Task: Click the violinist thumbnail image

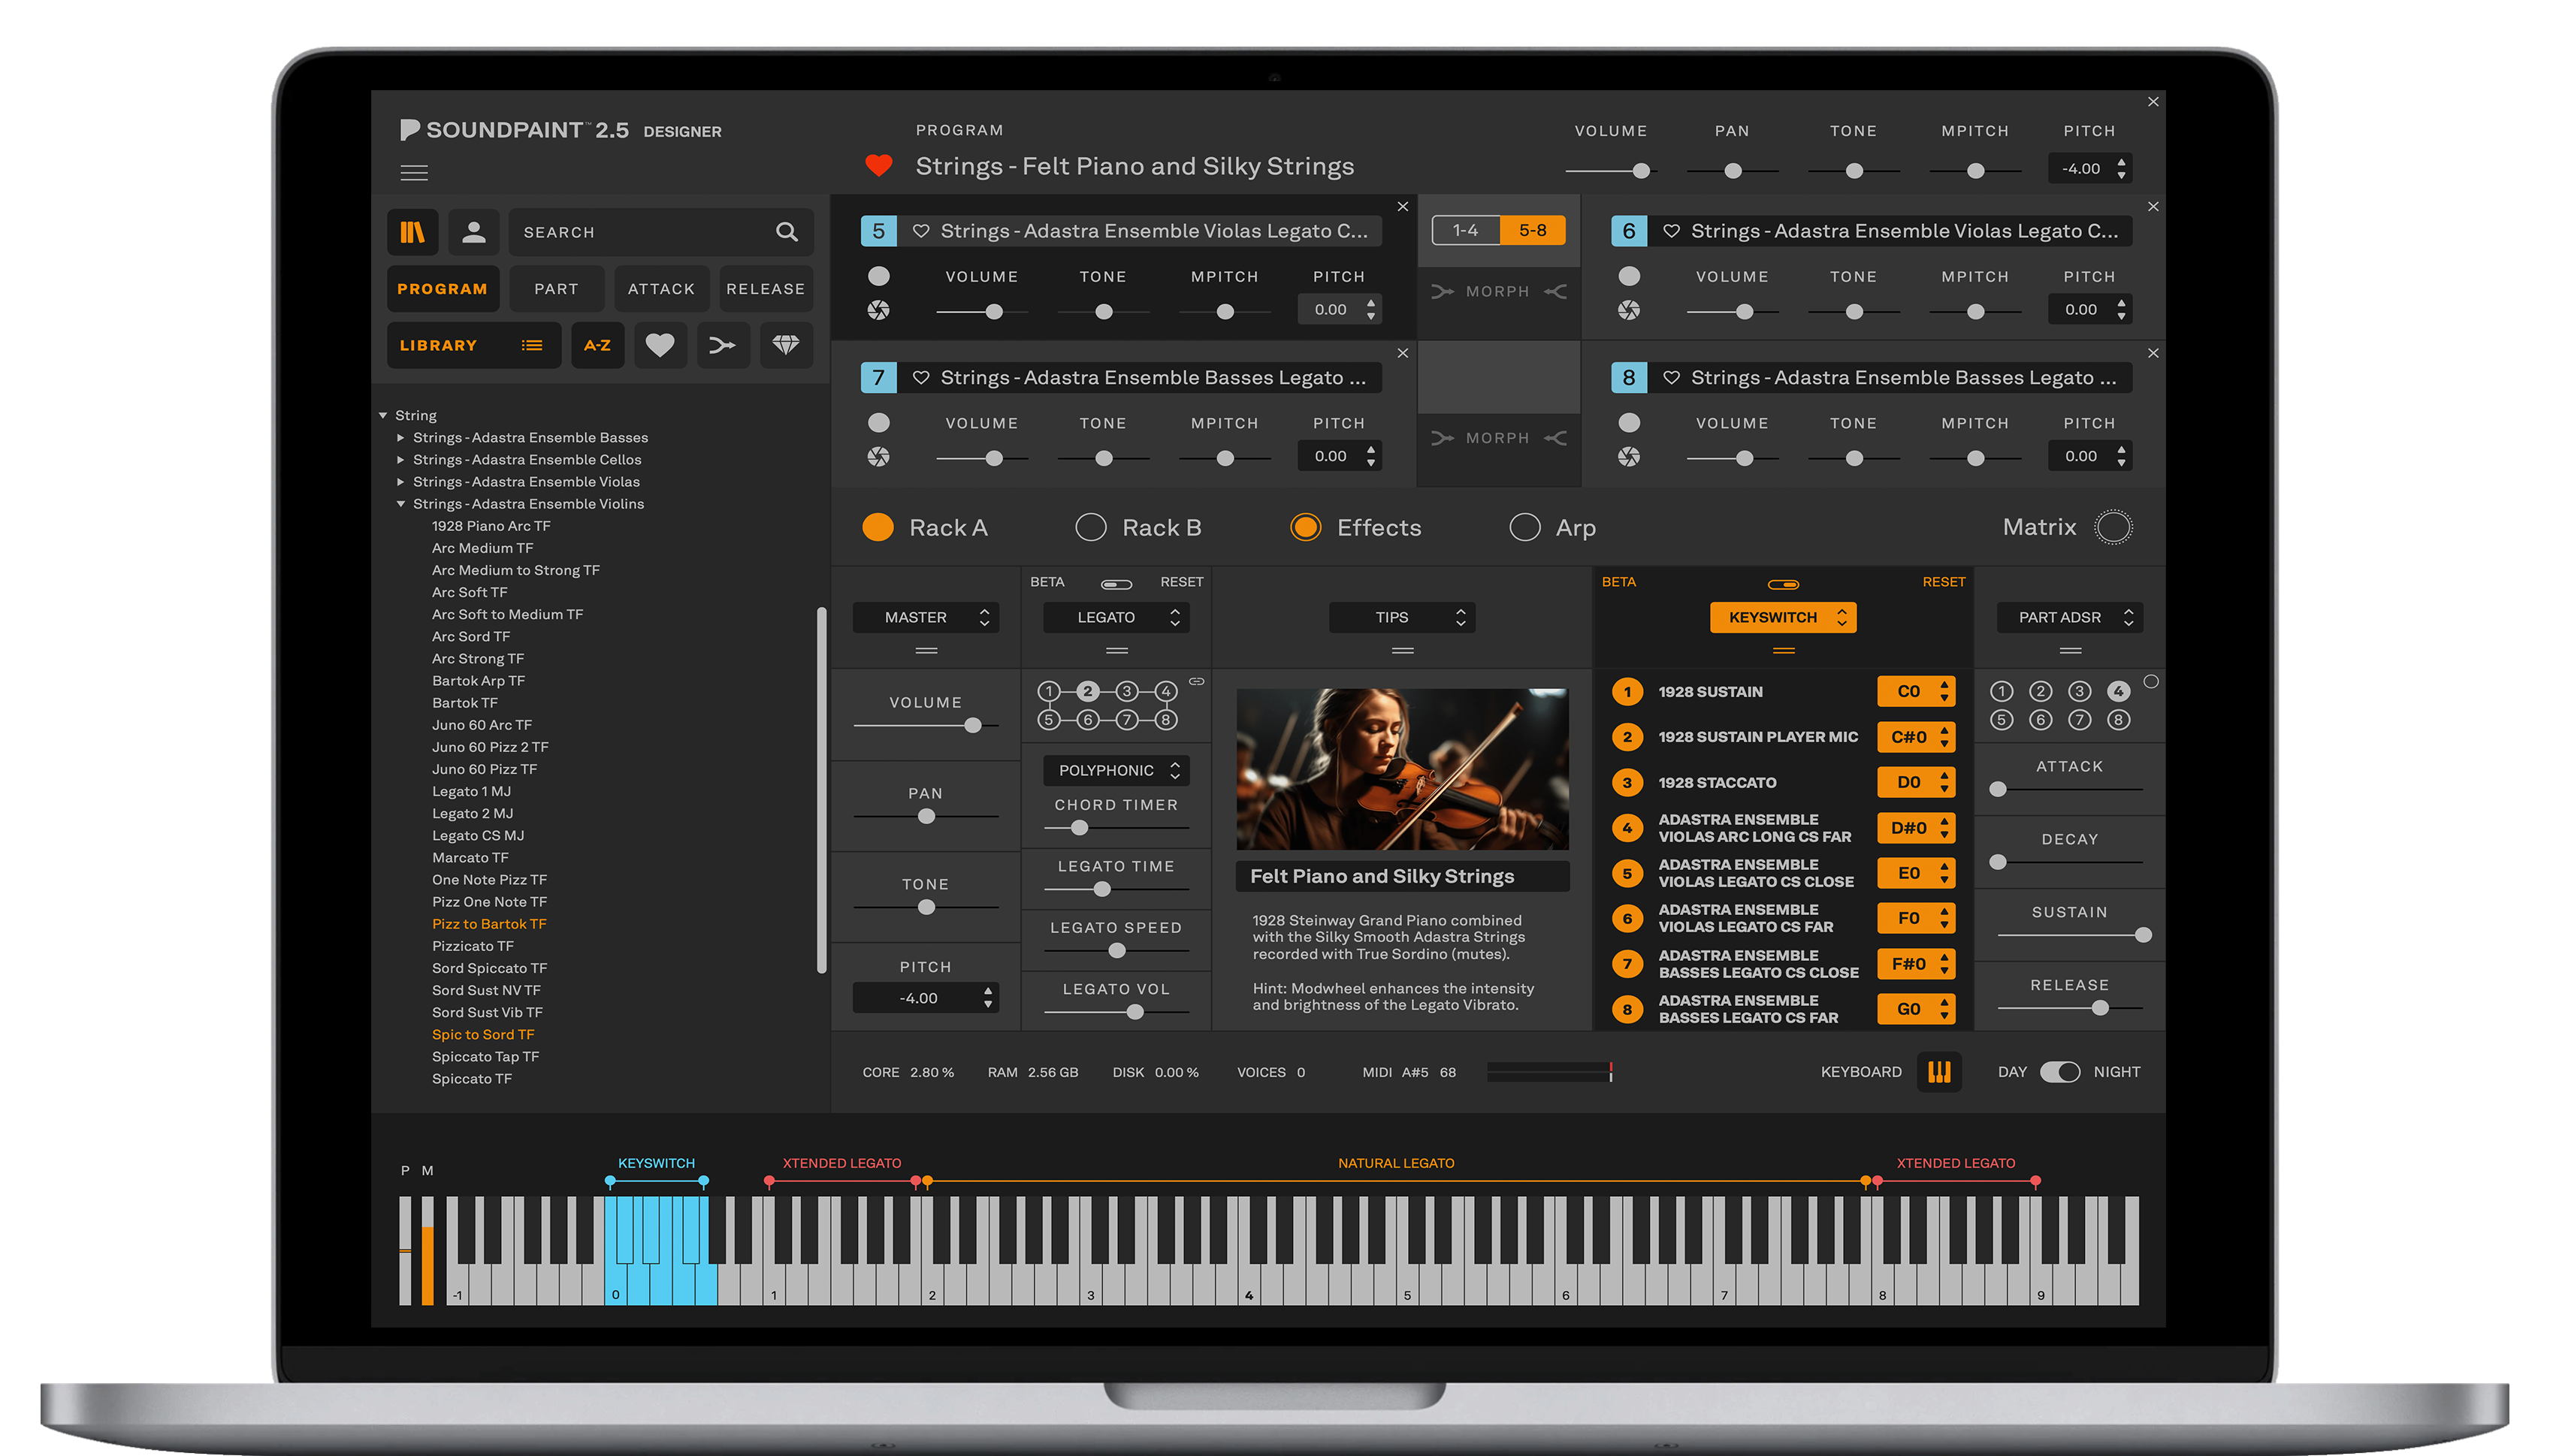Action: [x=1402, y=769]
